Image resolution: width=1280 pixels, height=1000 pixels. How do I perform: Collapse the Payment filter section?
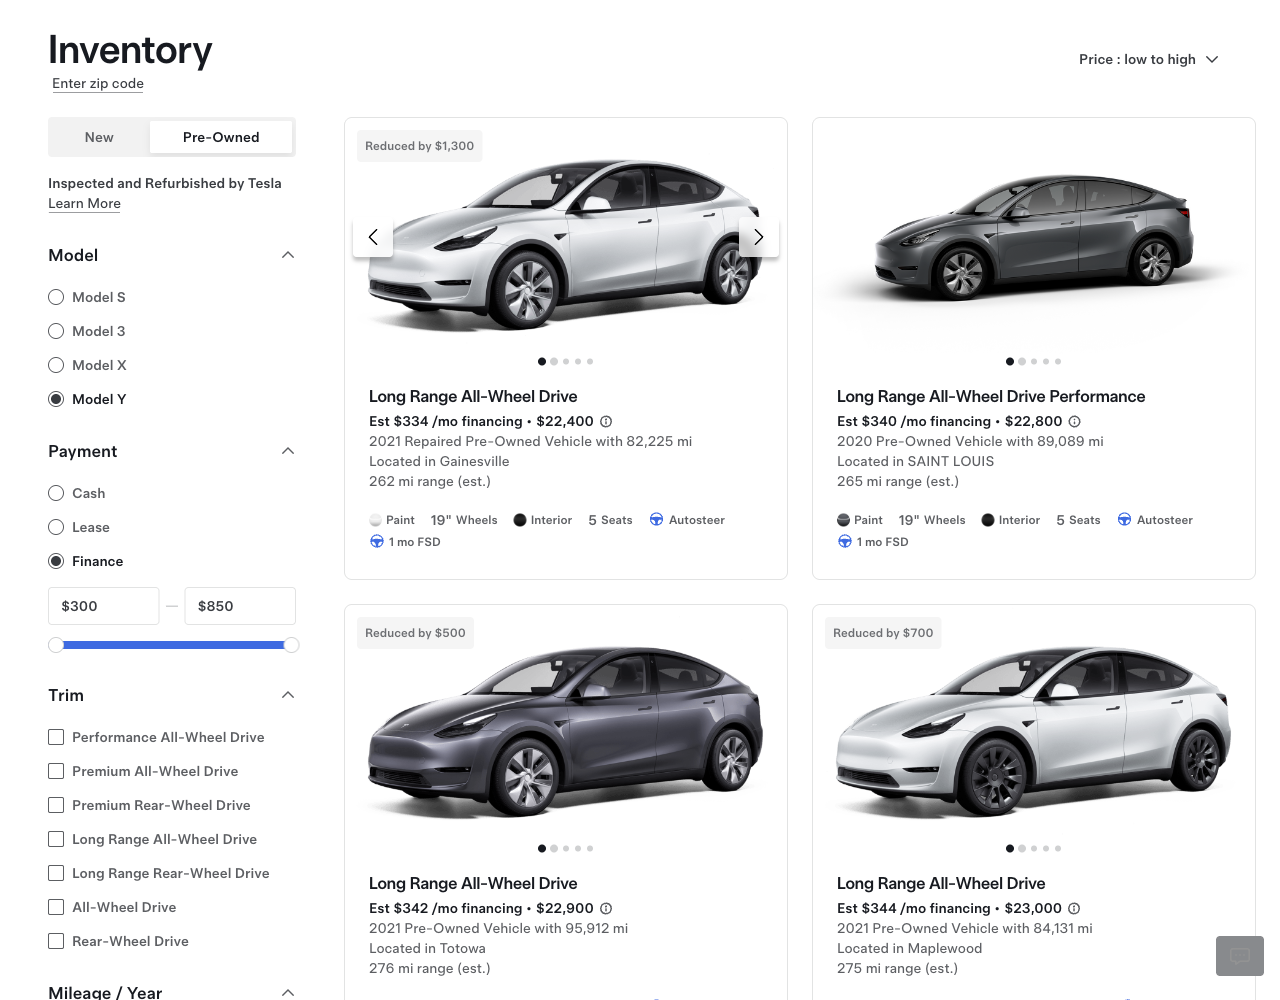287,451
